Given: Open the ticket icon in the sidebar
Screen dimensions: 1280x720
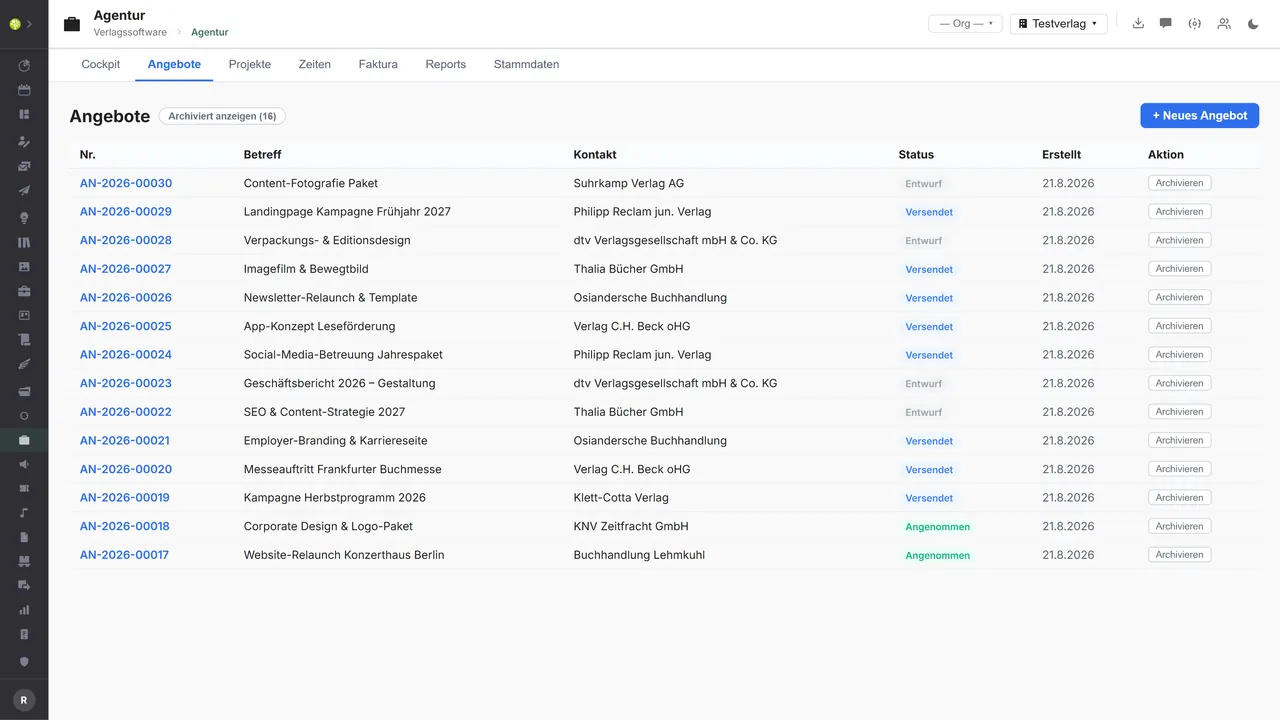Looking at the screenshot, I should [24, 488].
